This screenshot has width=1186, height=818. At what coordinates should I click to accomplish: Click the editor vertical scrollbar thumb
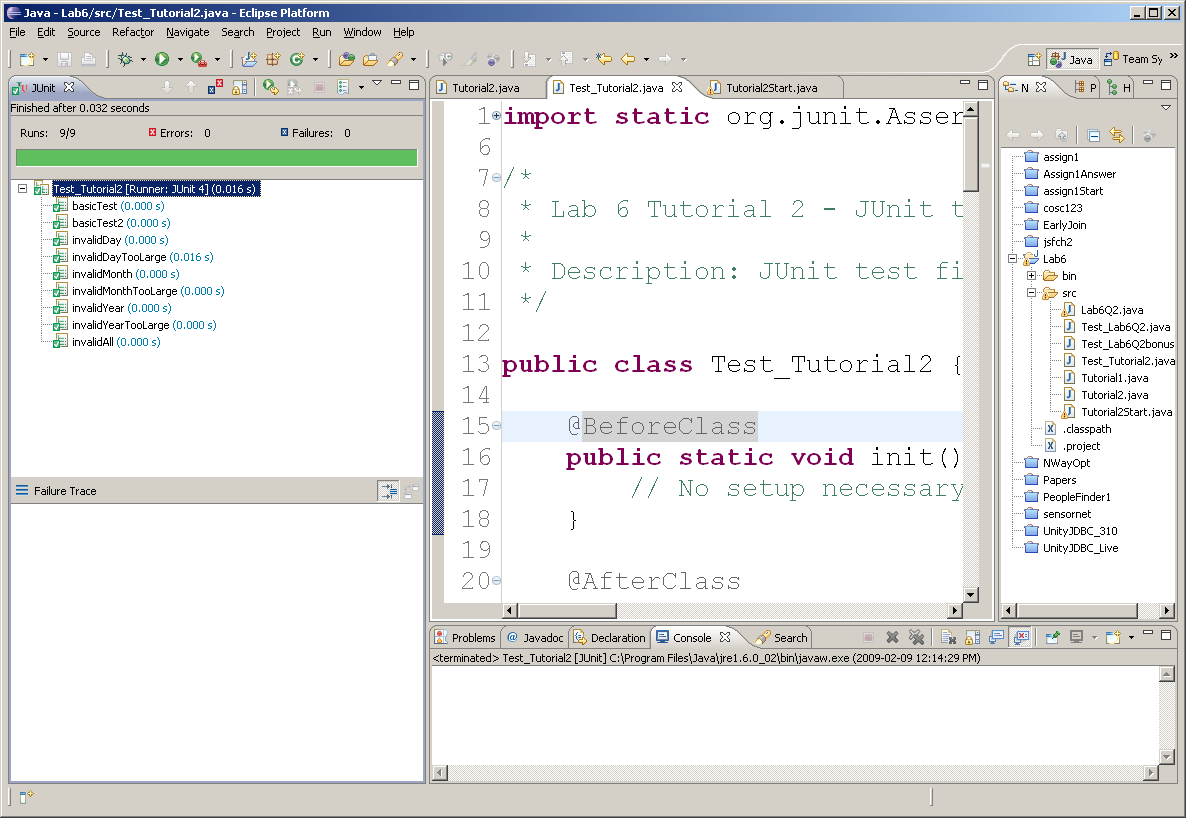coord(971,154)
